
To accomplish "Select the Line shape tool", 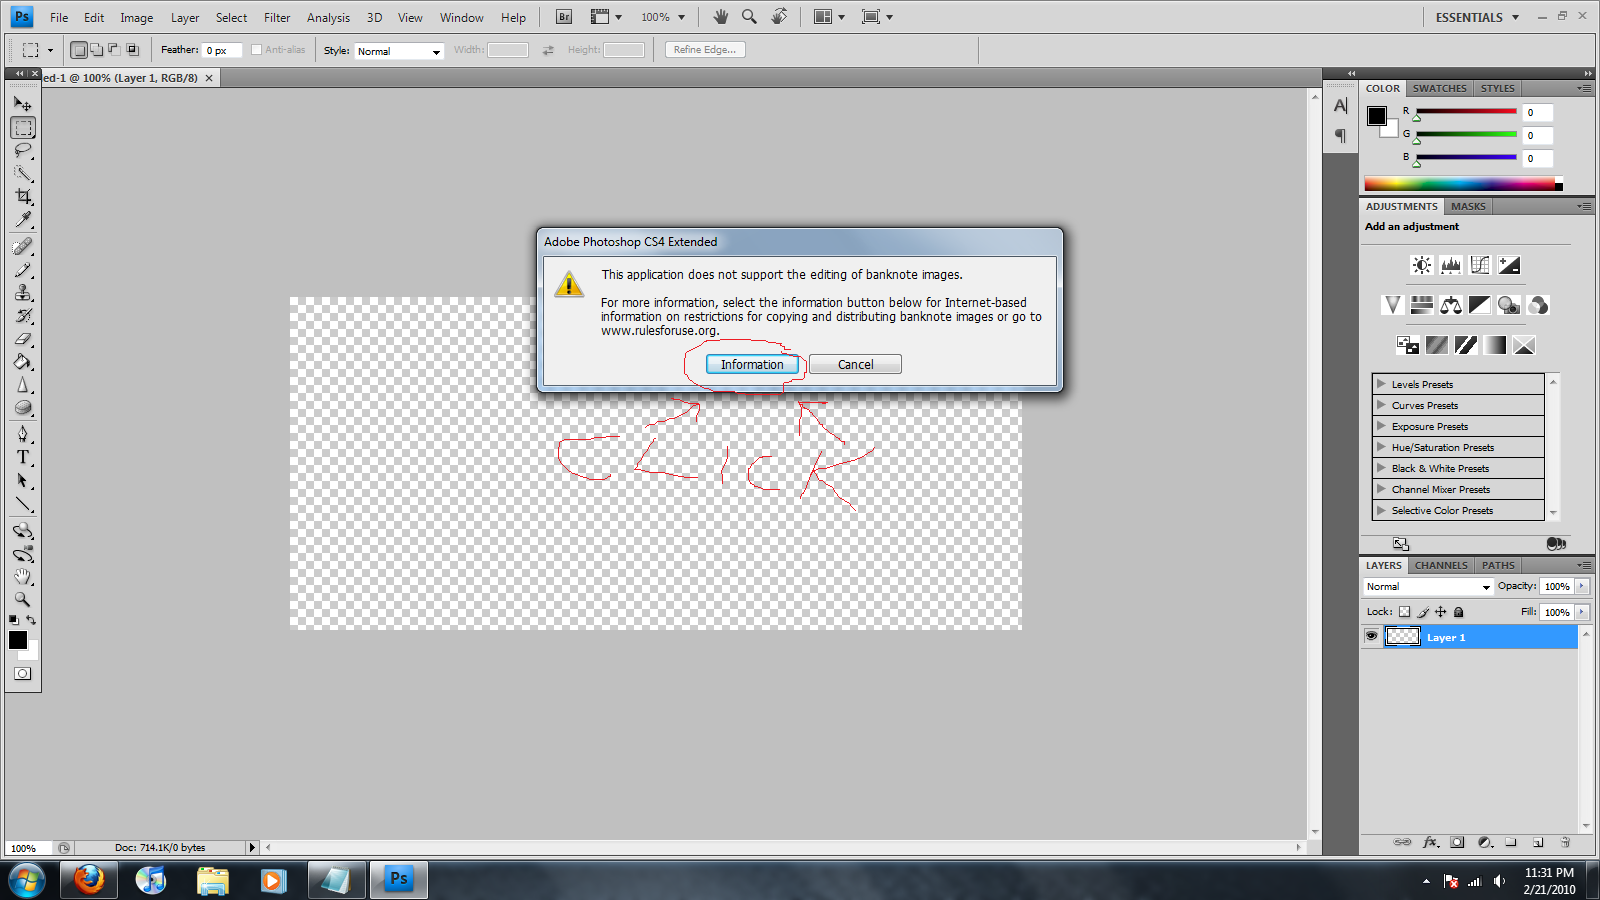I will (x=23, y=504).
